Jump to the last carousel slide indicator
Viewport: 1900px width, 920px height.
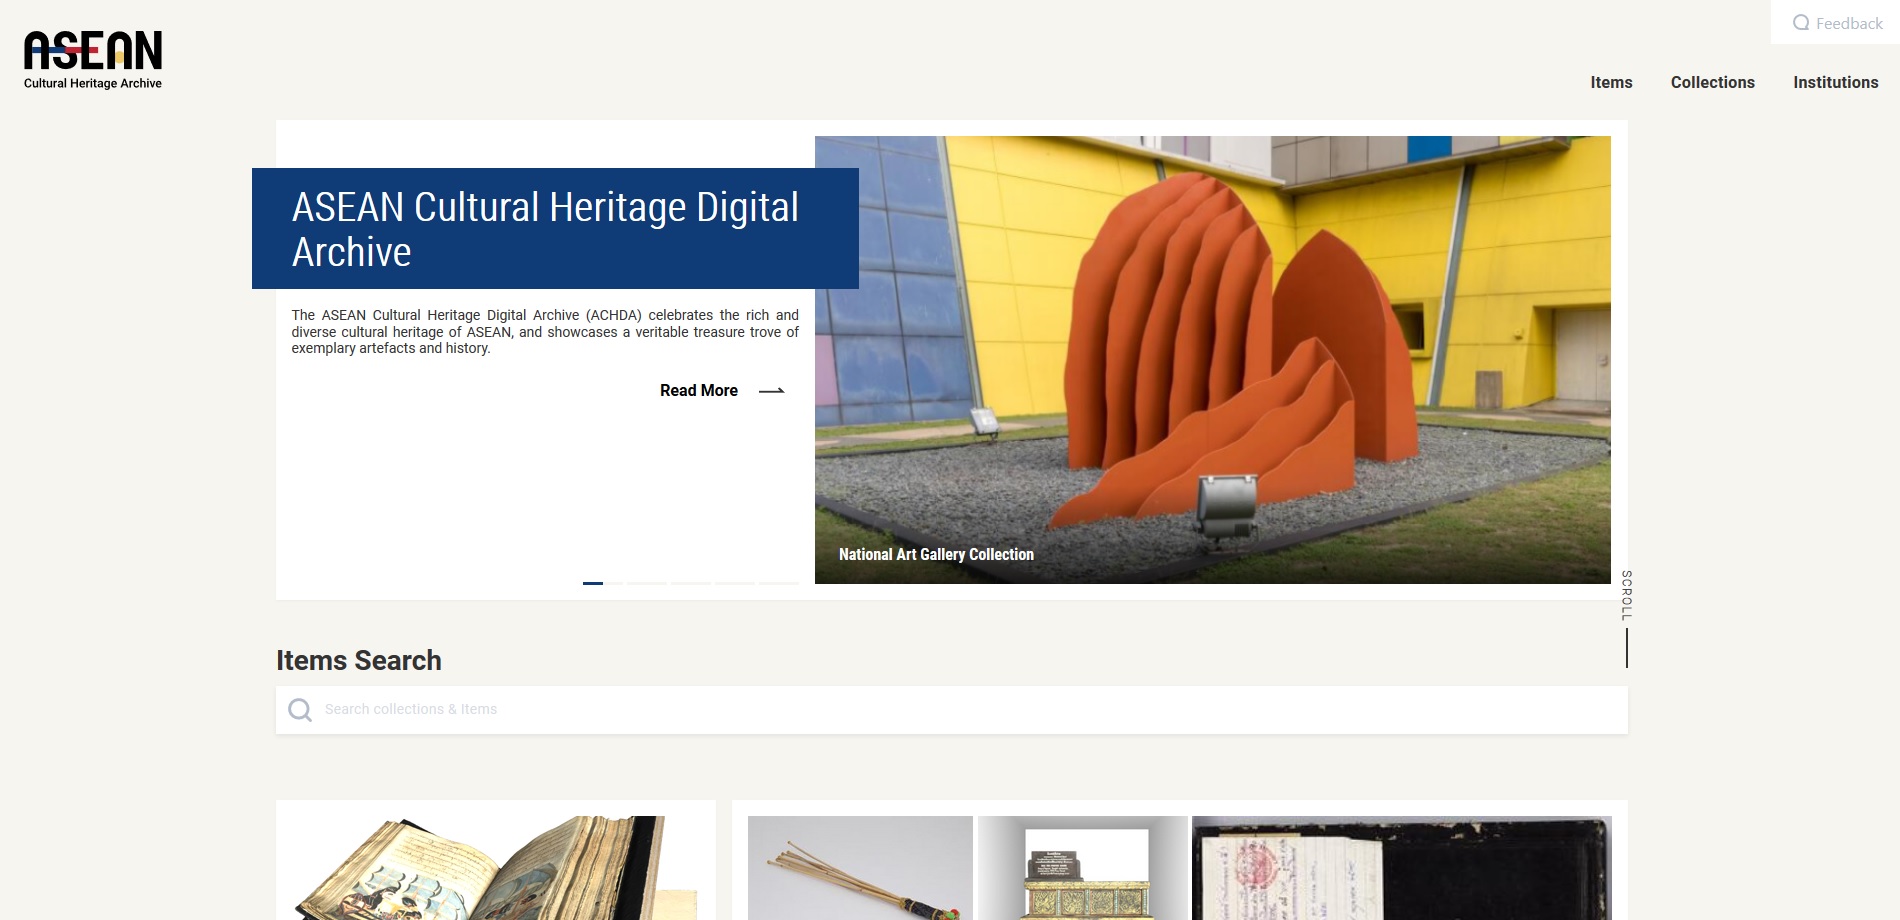coord(778,583)
